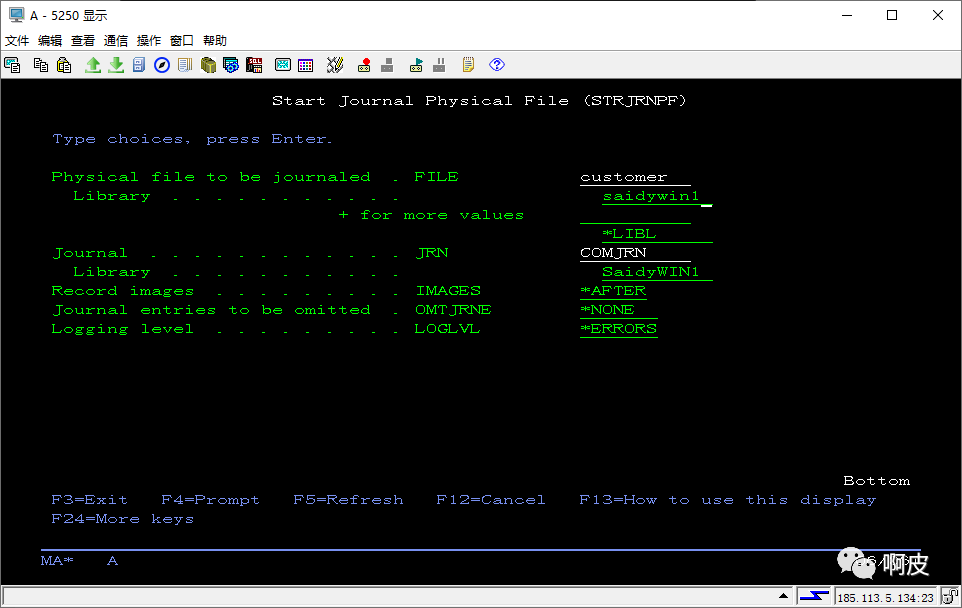Open the 窗口 menu
962x608 pixels.
tap(182, 40)
